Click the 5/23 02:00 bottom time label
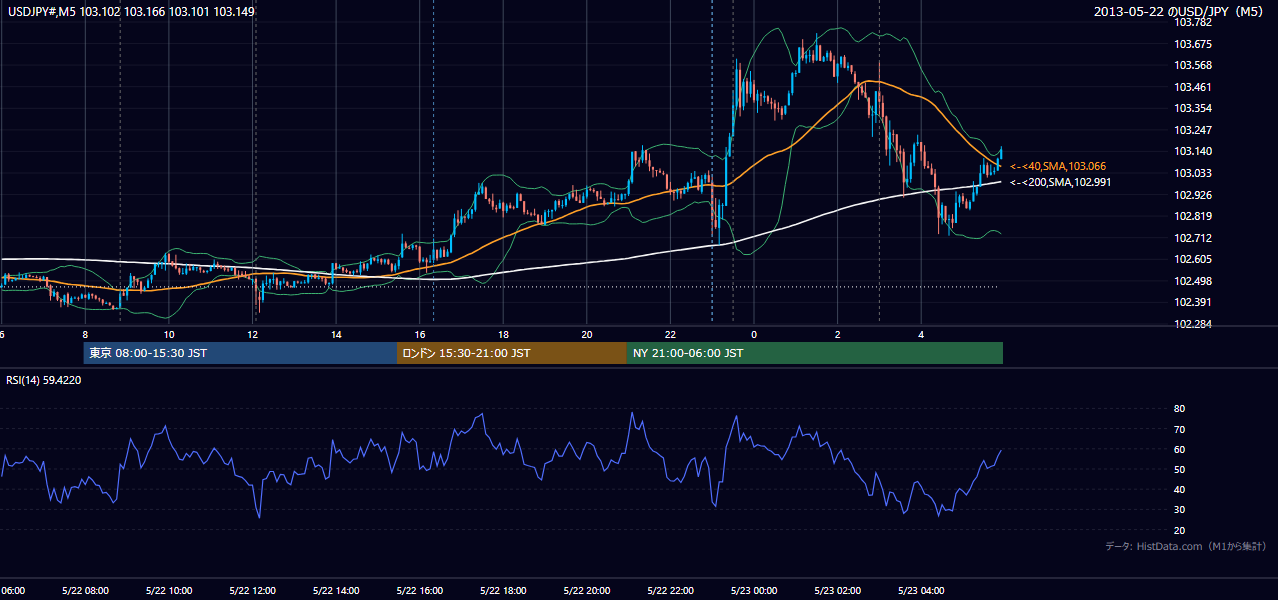This screenshot has height=600, width=1278. [x=837, y=591]
